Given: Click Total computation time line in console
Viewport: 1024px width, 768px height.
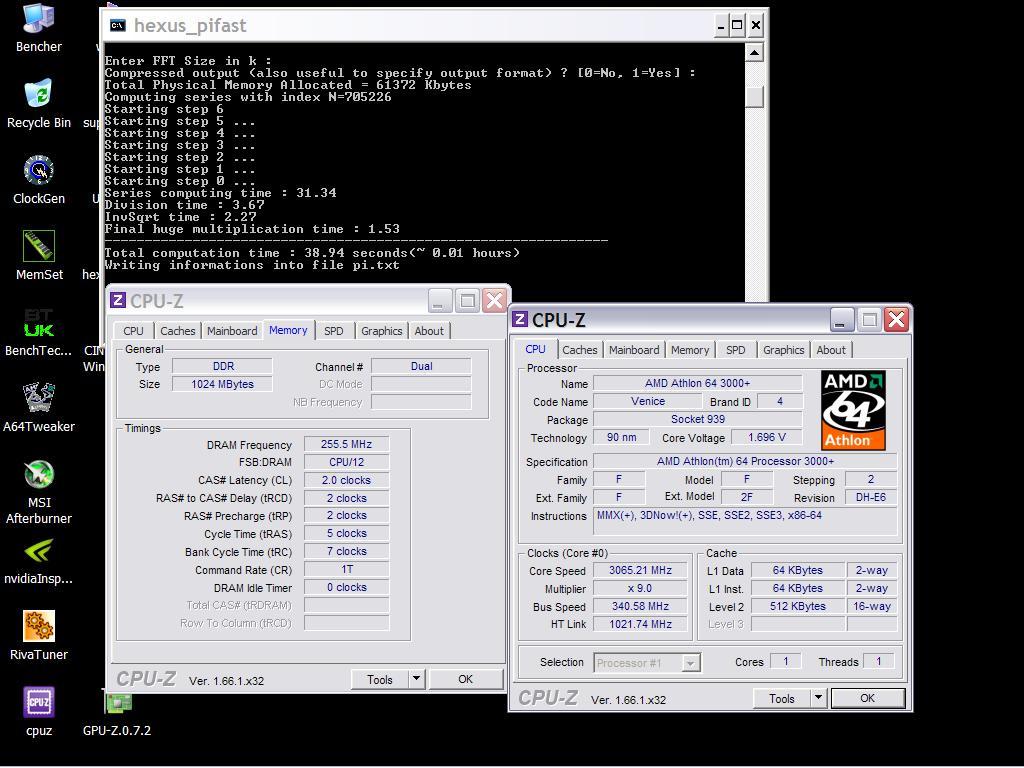Looking at the screenshot, I should [312, 253].
